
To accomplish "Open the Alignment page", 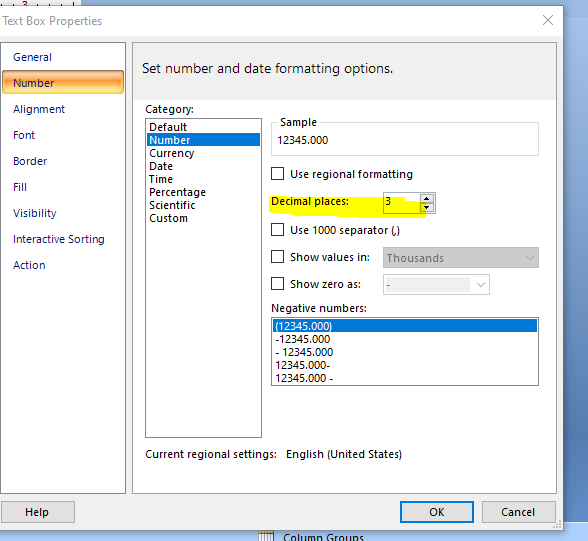I will 39,109.
